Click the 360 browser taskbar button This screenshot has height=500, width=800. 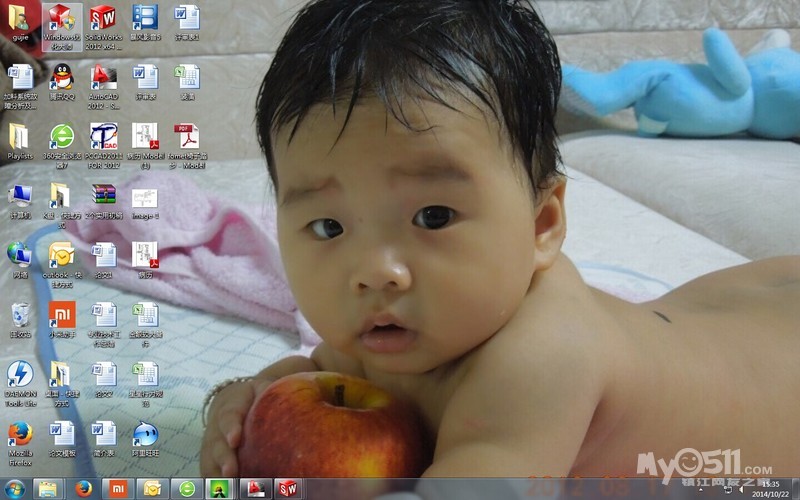pyautogui.click(x=187, y=489)
